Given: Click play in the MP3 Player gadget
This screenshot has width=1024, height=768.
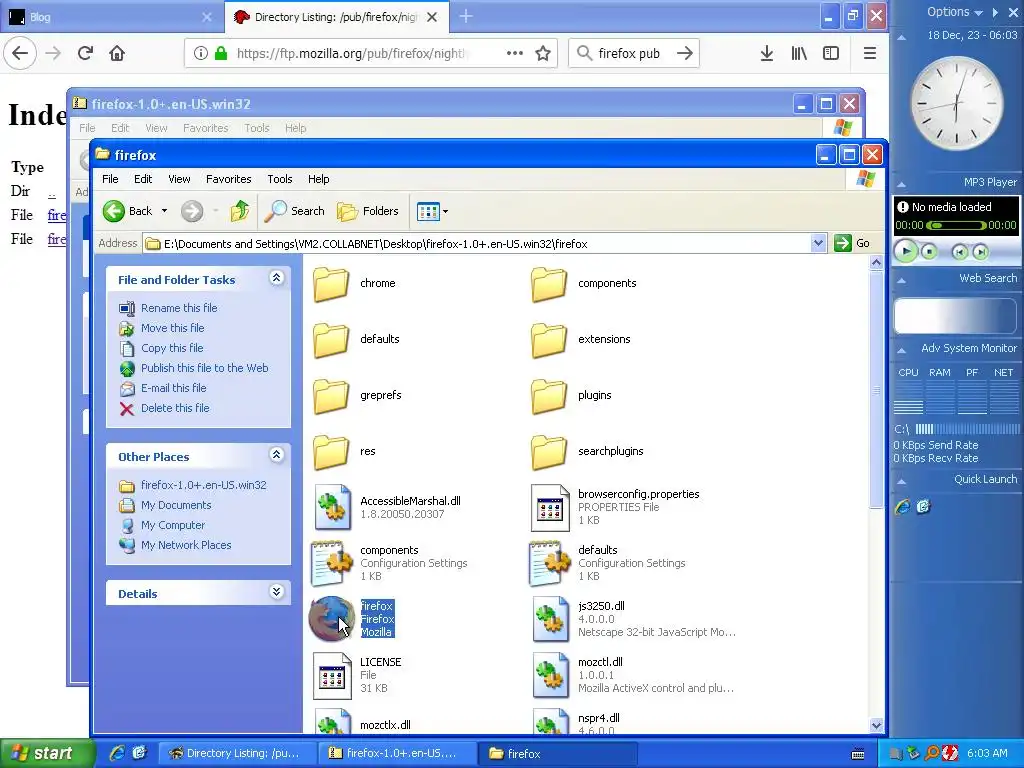Looking at the screenshot, I should pos(906,251).
